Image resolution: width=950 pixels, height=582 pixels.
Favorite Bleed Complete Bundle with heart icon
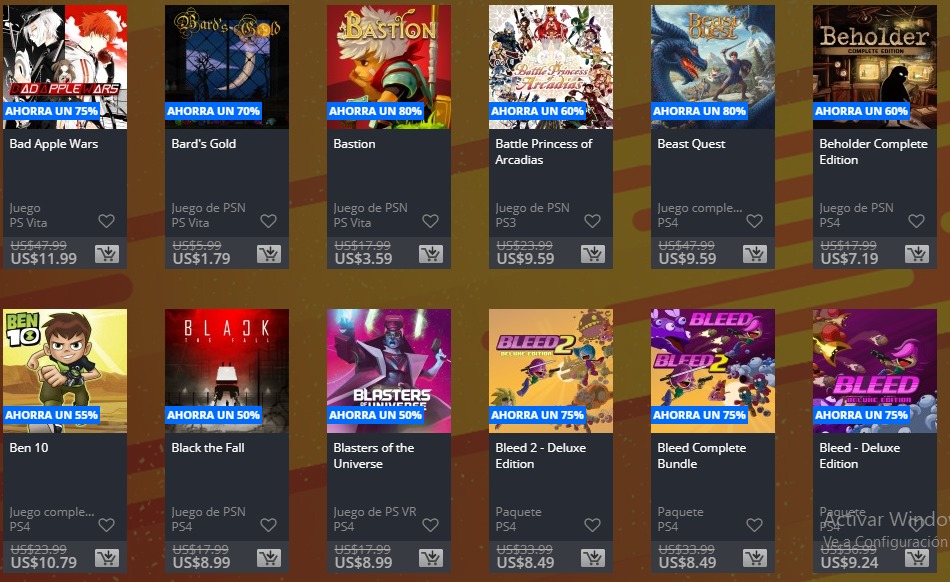754,525
